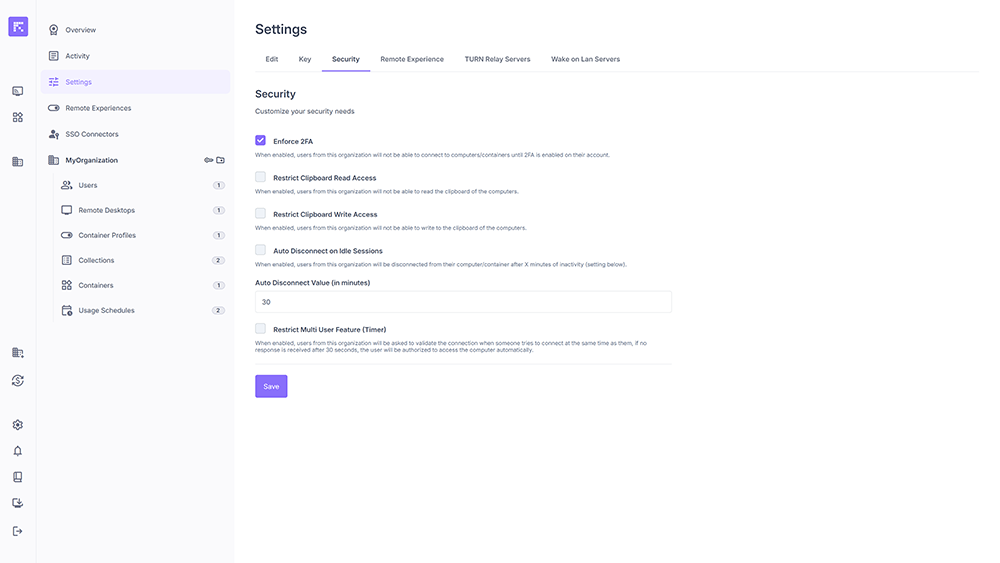
Task: Click the Save button
Action: 271,386
